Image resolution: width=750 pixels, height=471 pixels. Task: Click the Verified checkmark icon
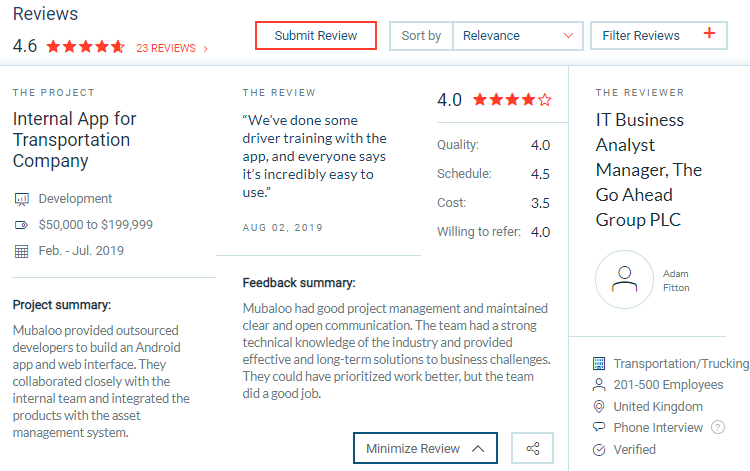(599, 449)
